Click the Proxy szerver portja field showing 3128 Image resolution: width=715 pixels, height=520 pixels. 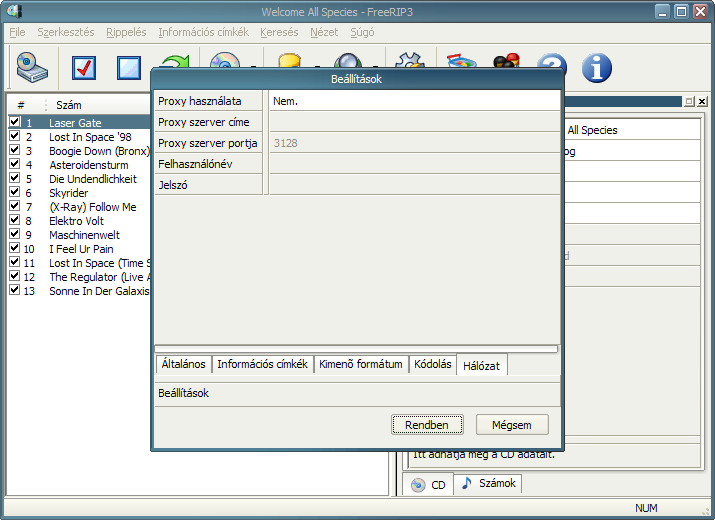(x=414, y=143)
